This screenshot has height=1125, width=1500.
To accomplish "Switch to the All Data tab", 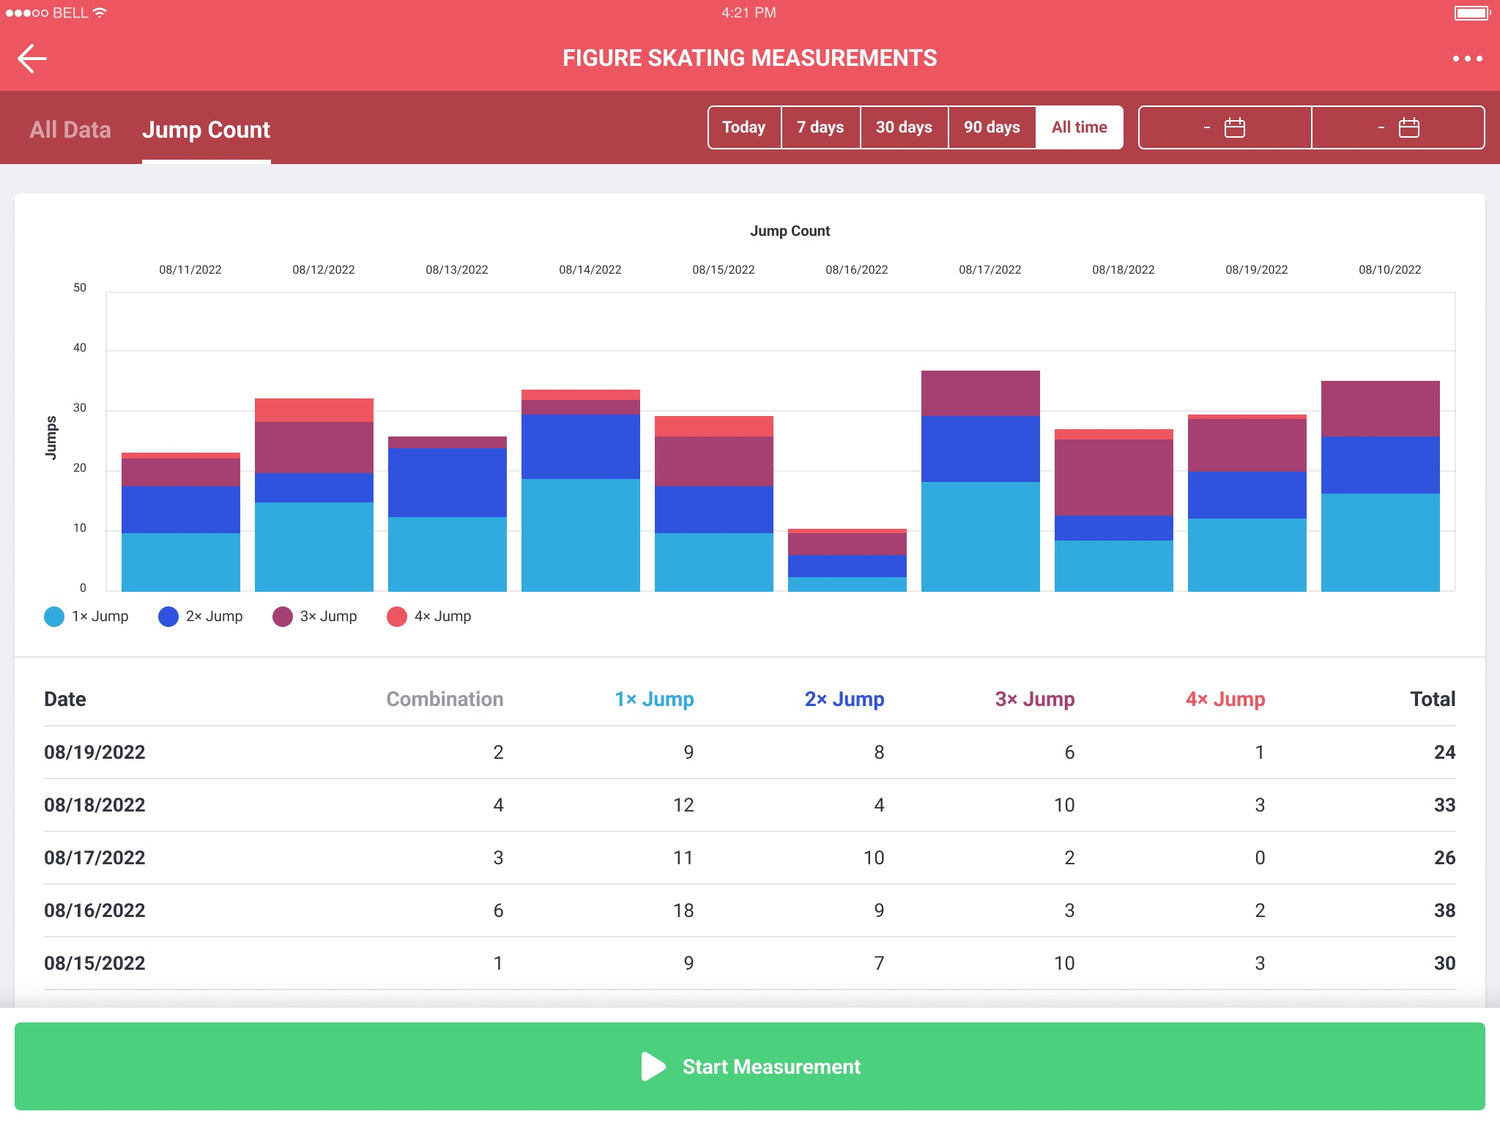I will [x=70, y=130].
